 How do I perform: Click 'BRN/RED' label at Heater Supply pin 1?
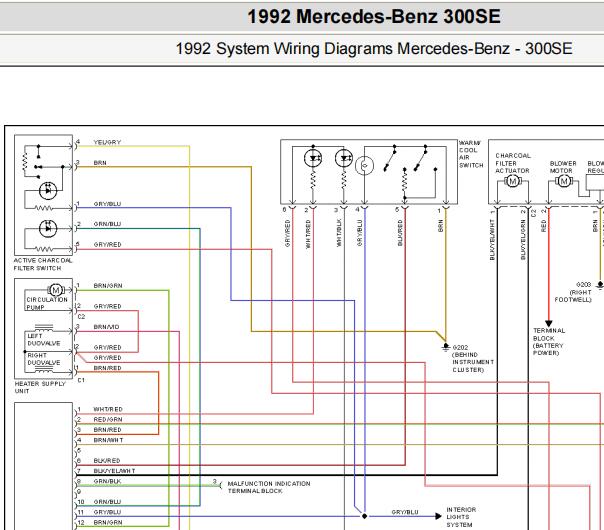pos(107,368)
